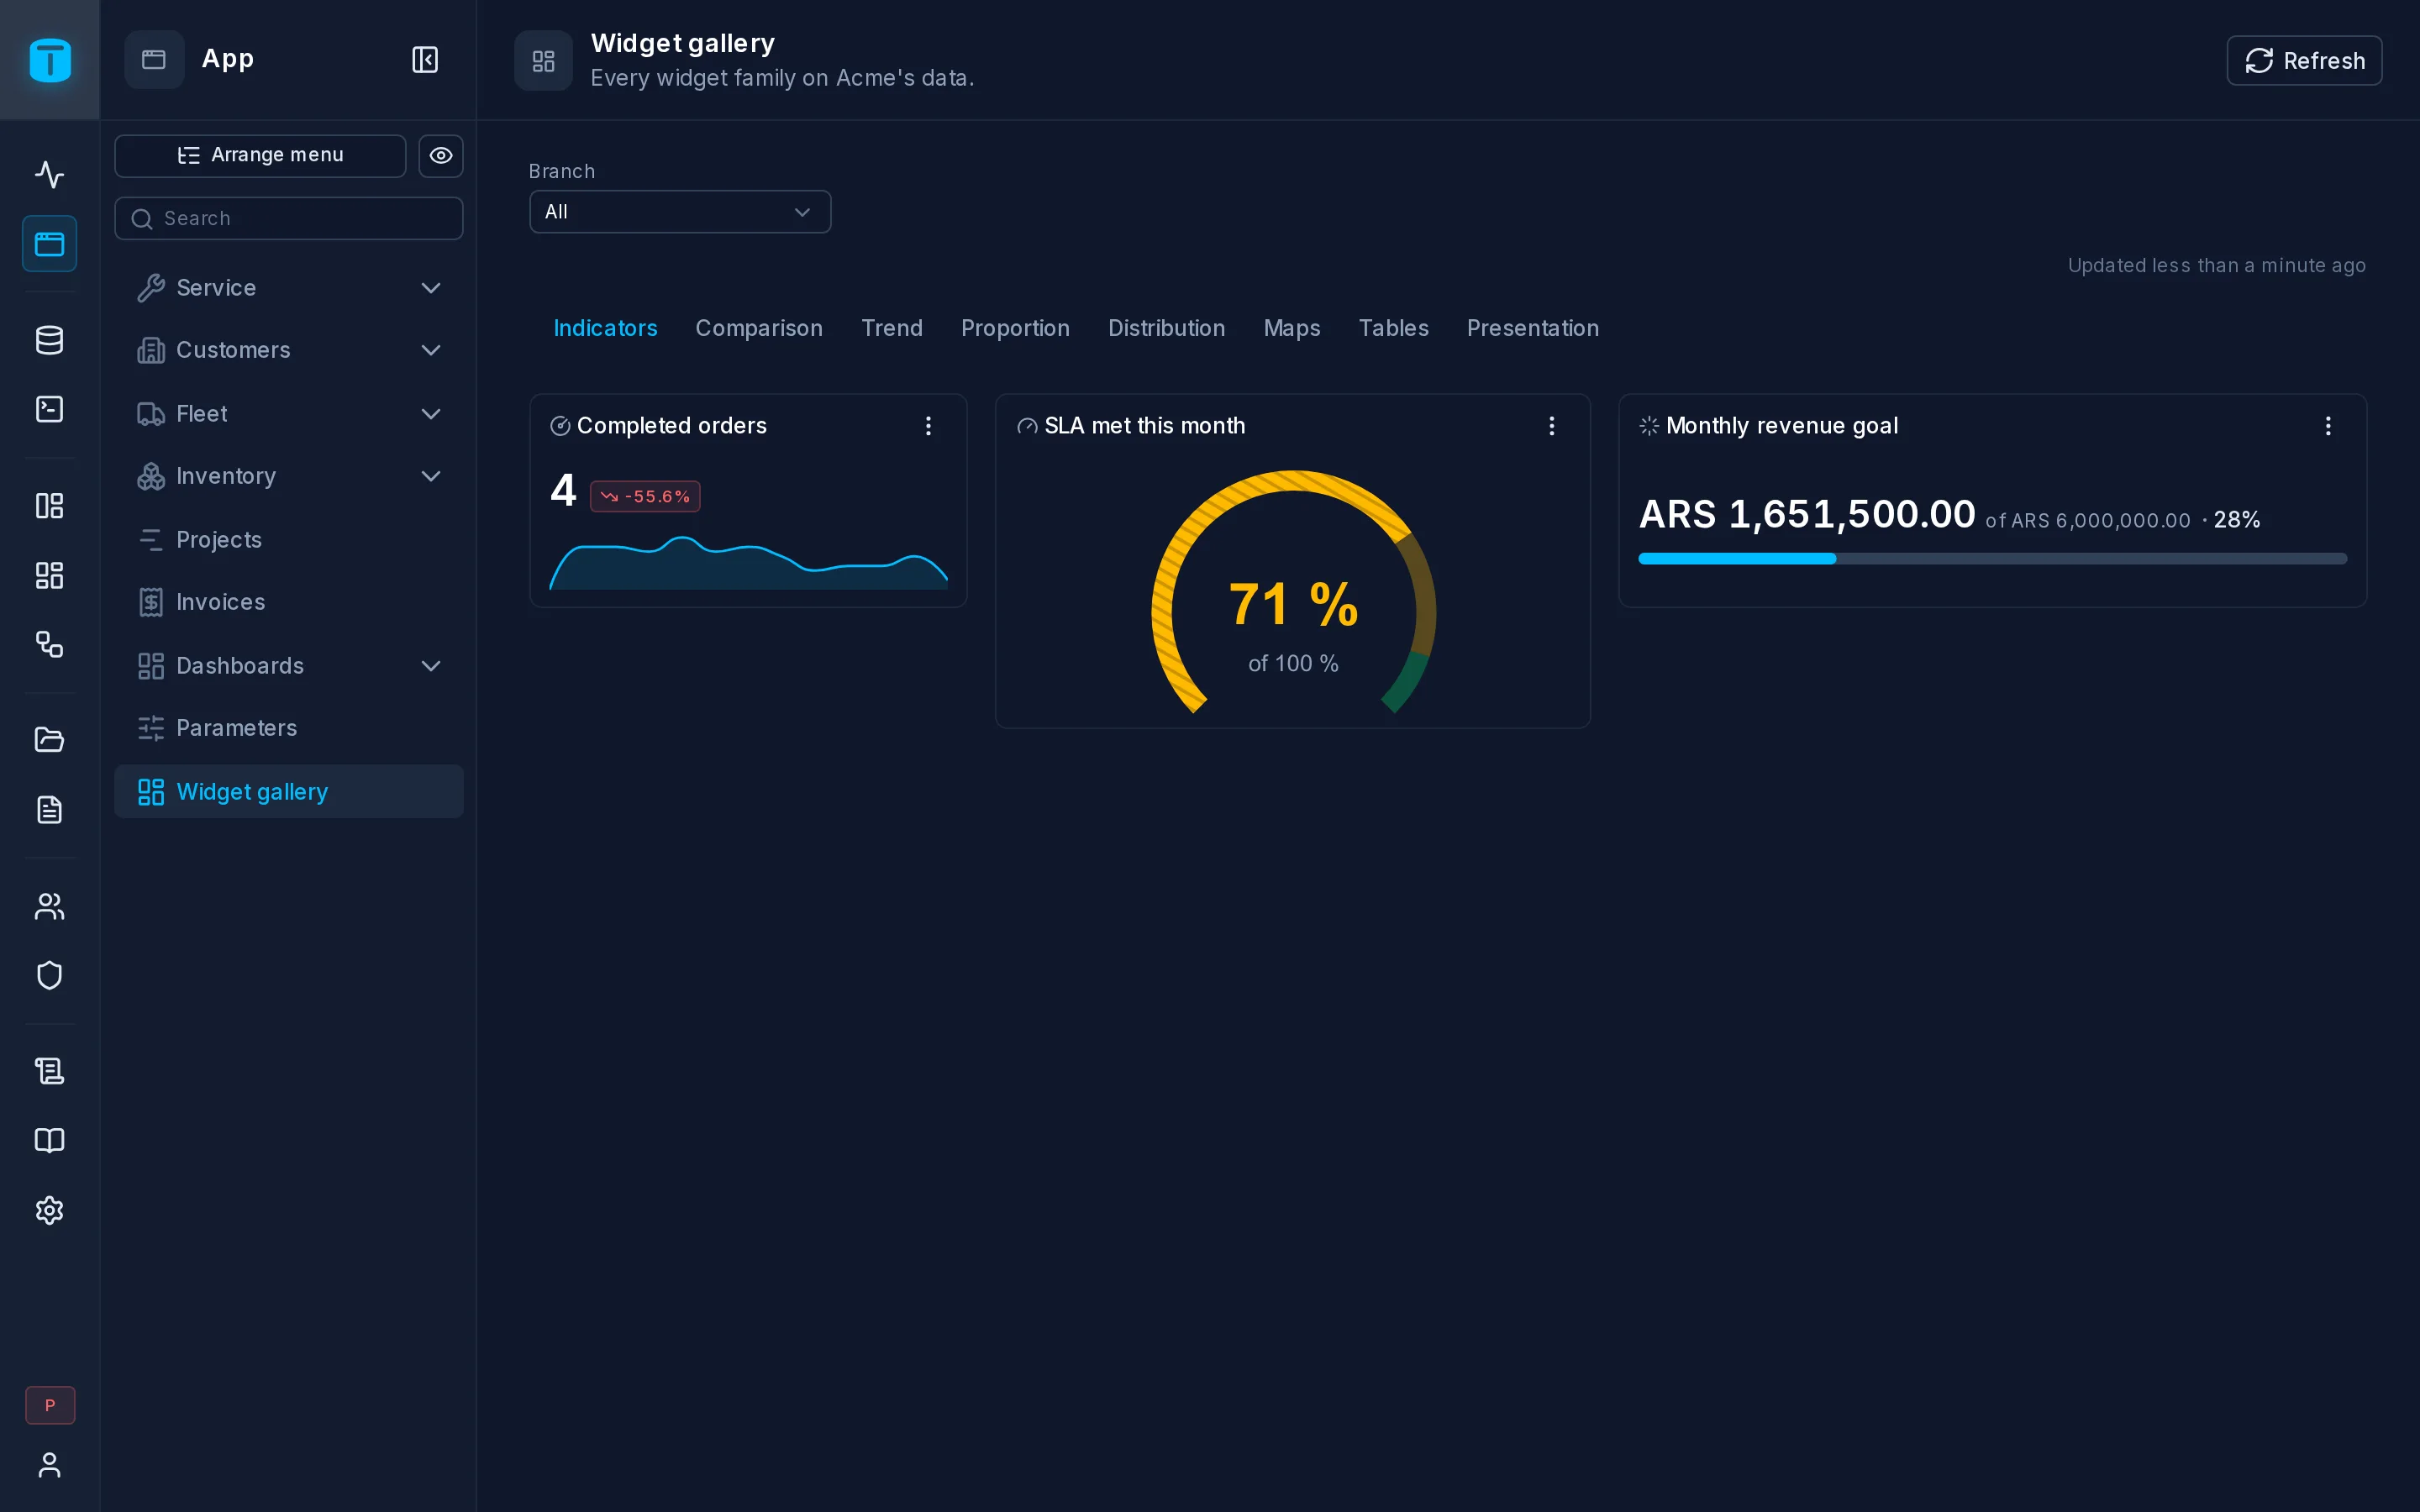Open the database icon in left rail
Screen dimensions: 2420x1512
[x=49, y=340]
